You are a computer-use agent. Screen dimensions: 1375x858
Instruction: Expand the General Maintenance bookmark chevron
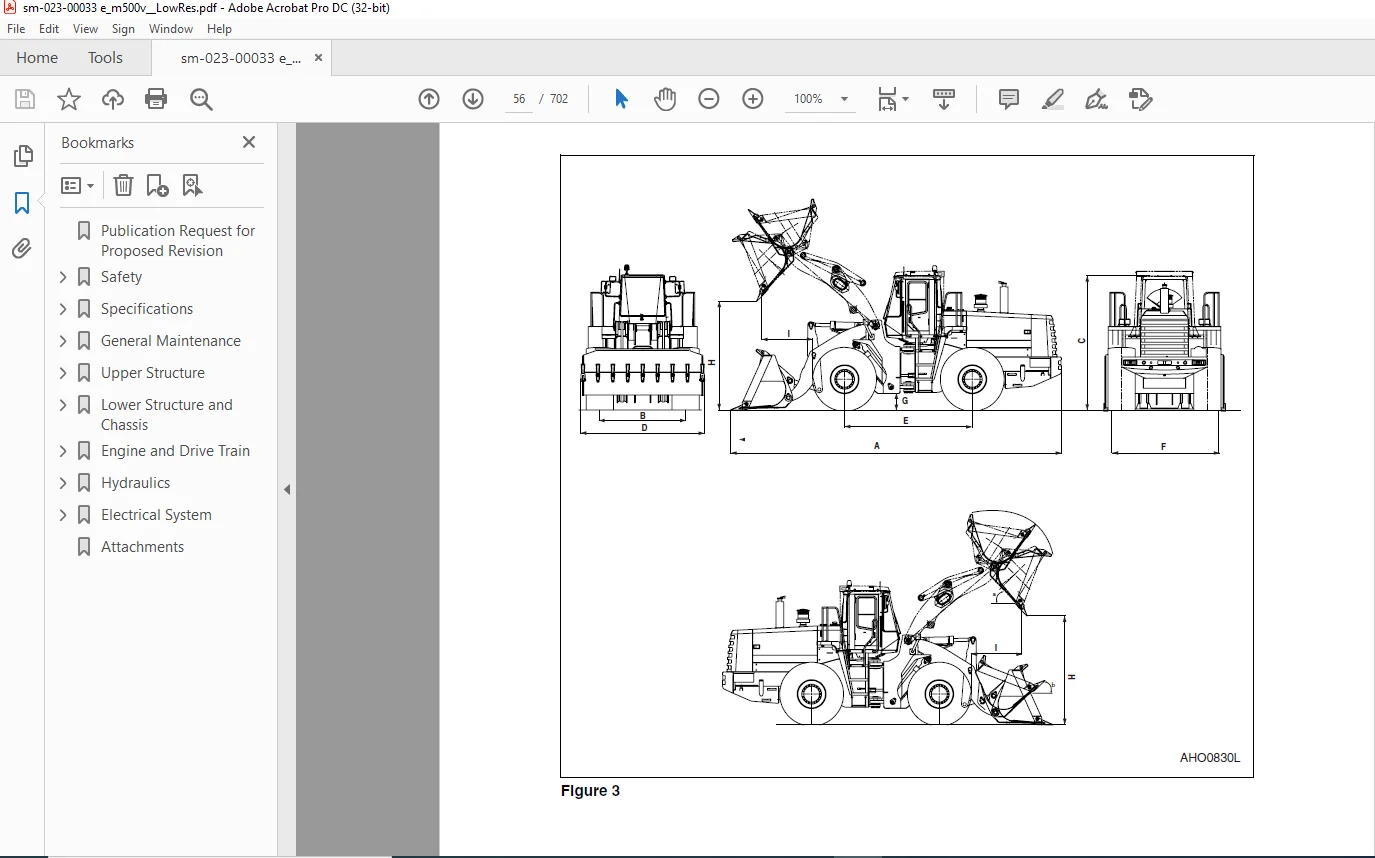63,341
